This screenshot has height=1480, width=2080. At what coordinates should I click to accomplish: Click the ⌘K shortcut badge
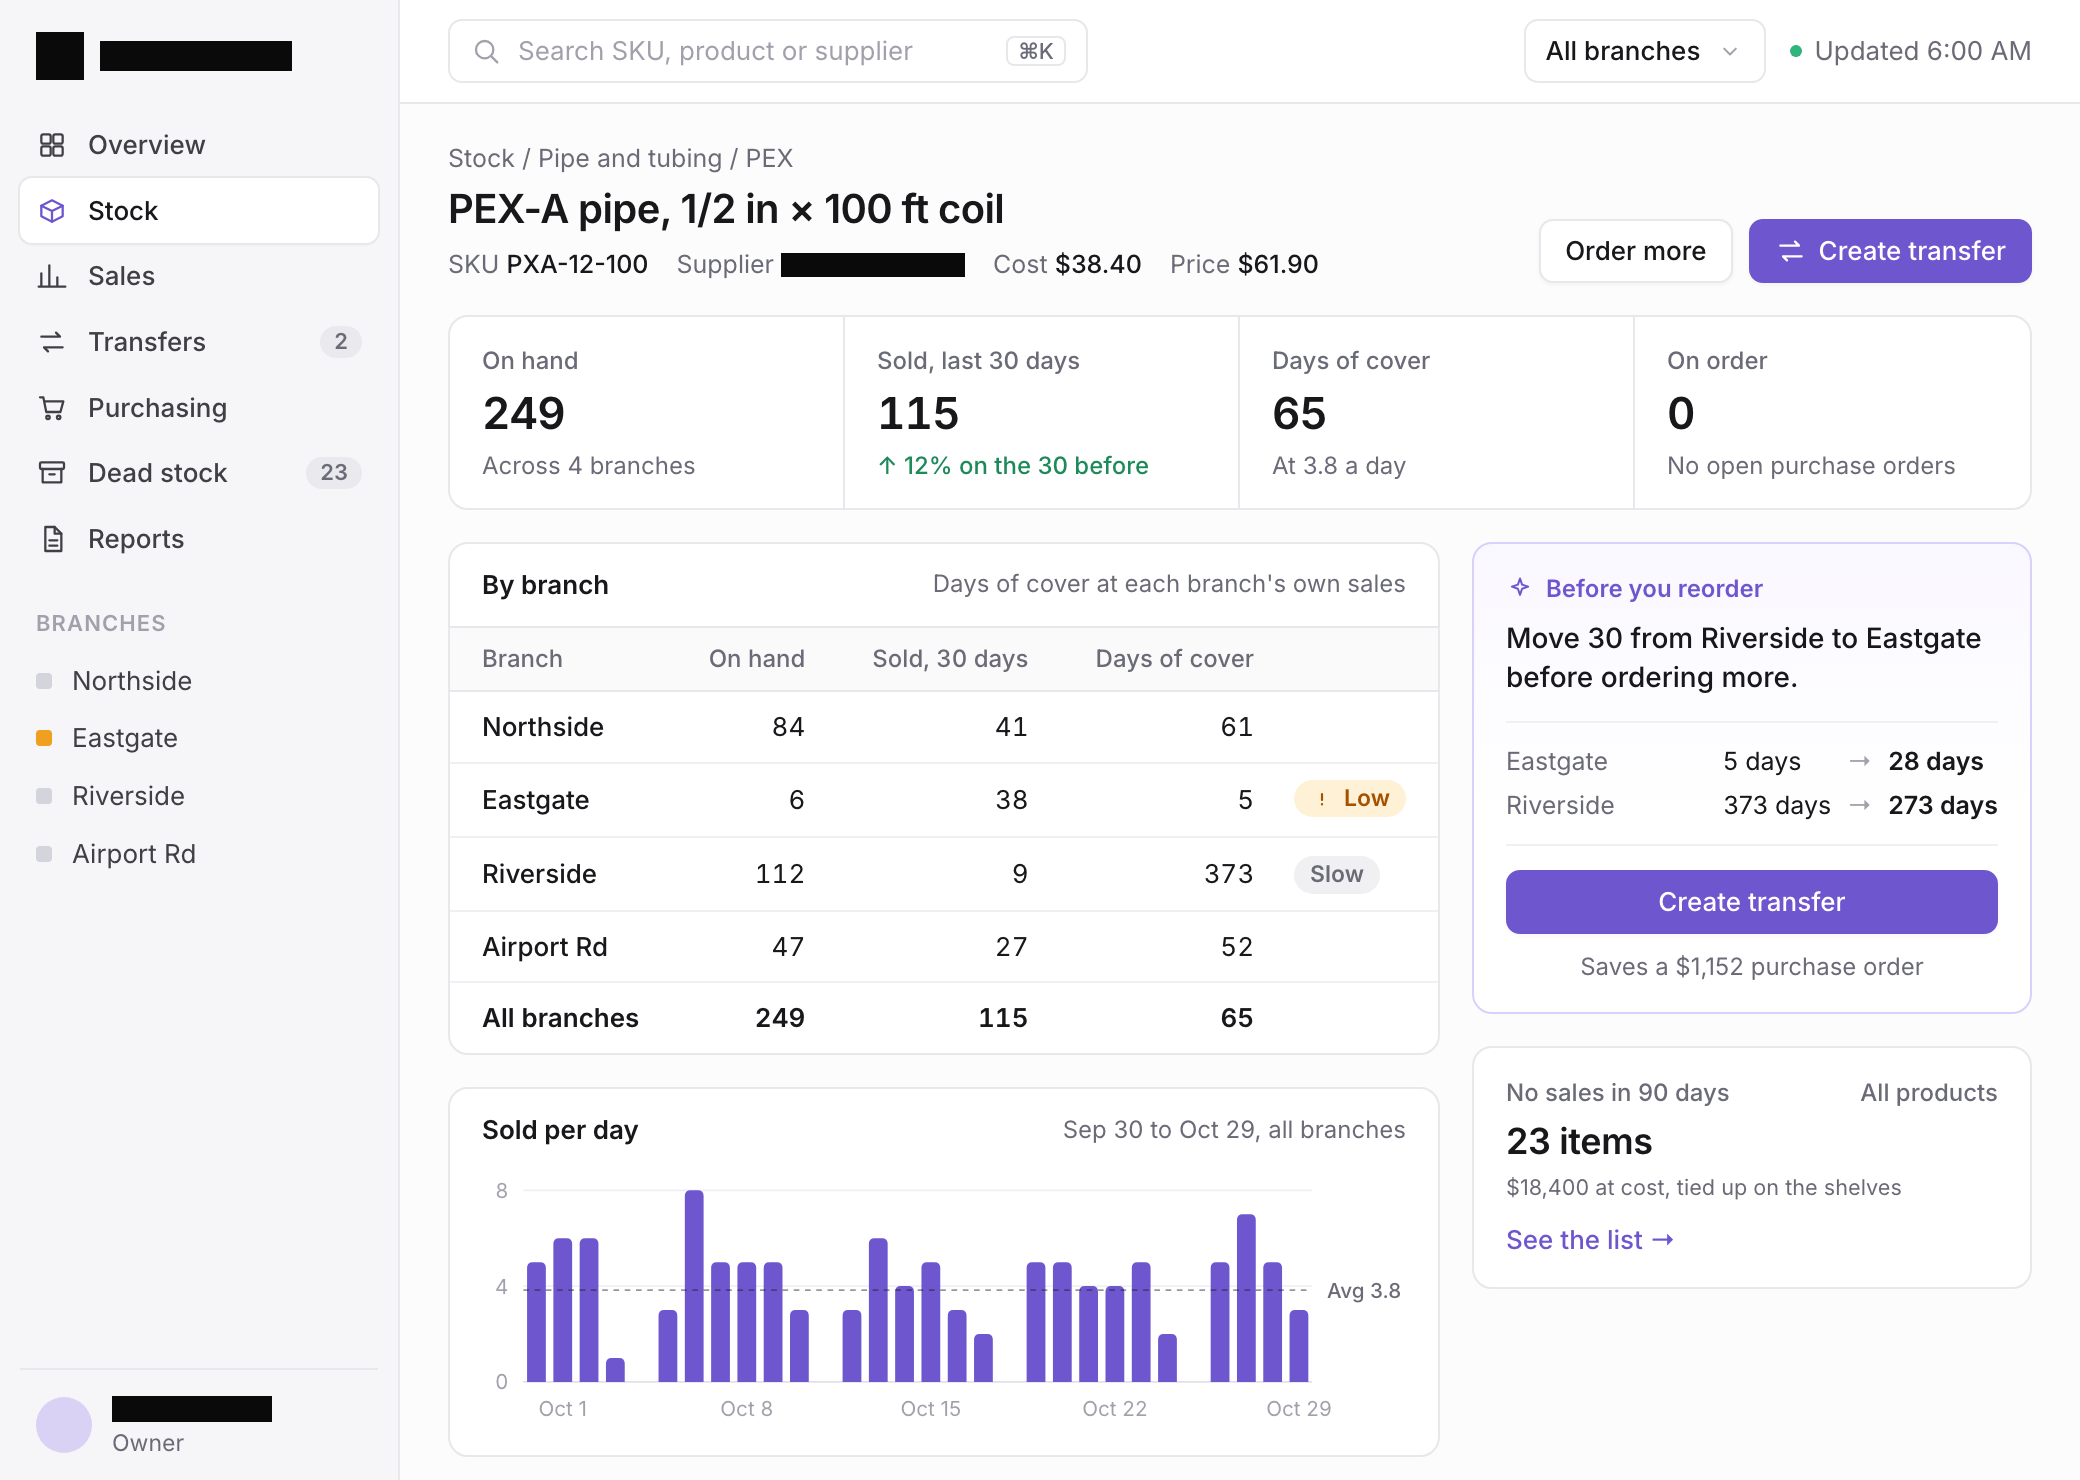pyautogui.click(x=1036, y=51)
